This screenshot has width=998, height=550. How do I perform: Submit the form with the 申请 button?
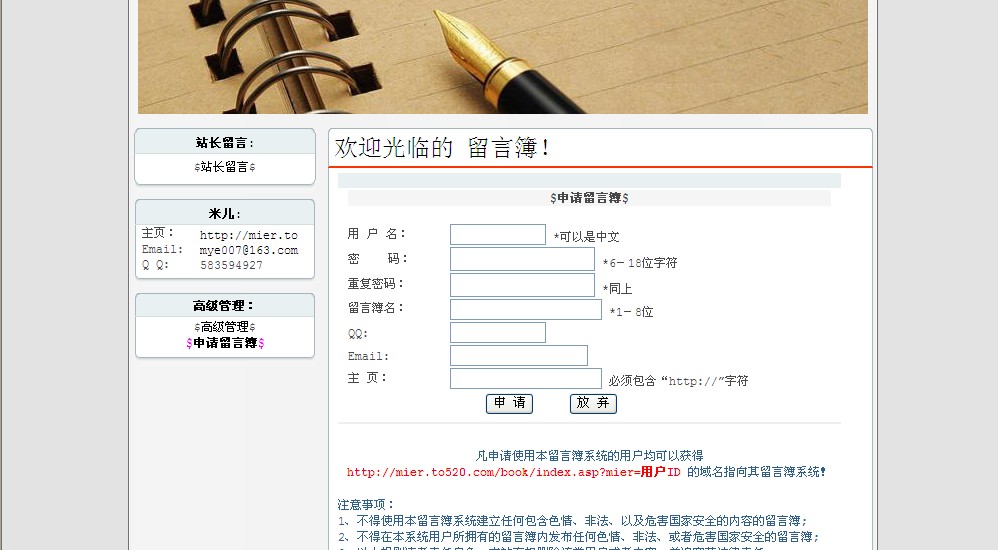[x=509, y=403]
